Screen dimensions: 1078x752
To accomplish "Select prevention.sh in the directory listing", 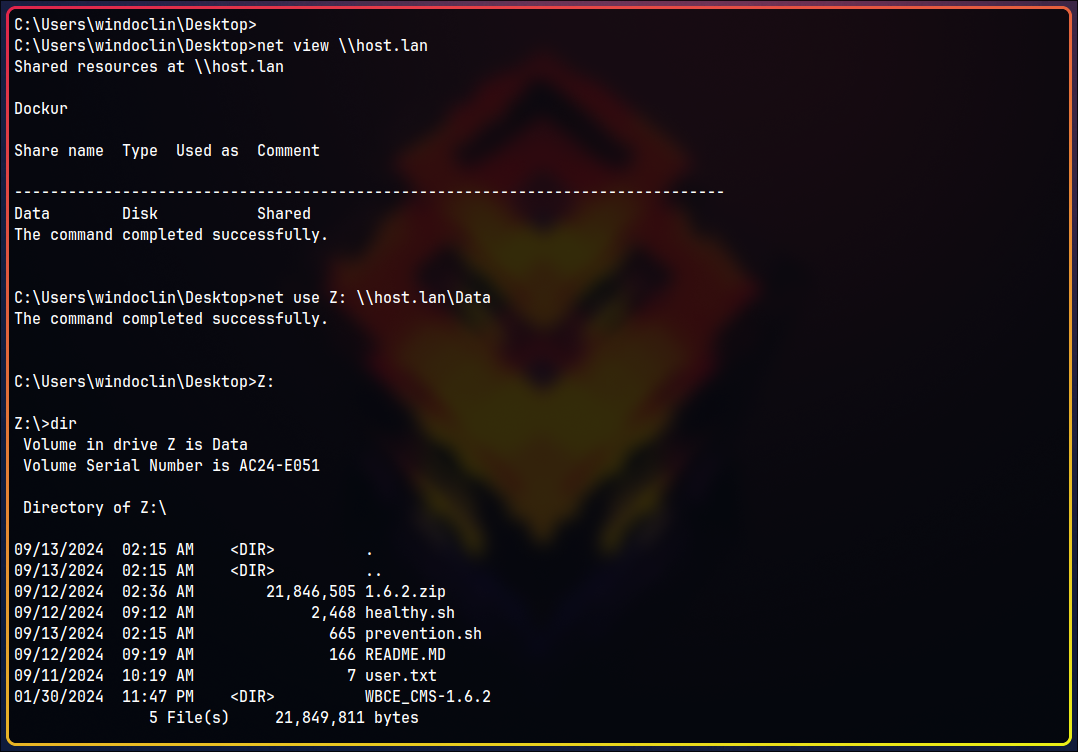I will pyautogui.click(x=423, y=633).
